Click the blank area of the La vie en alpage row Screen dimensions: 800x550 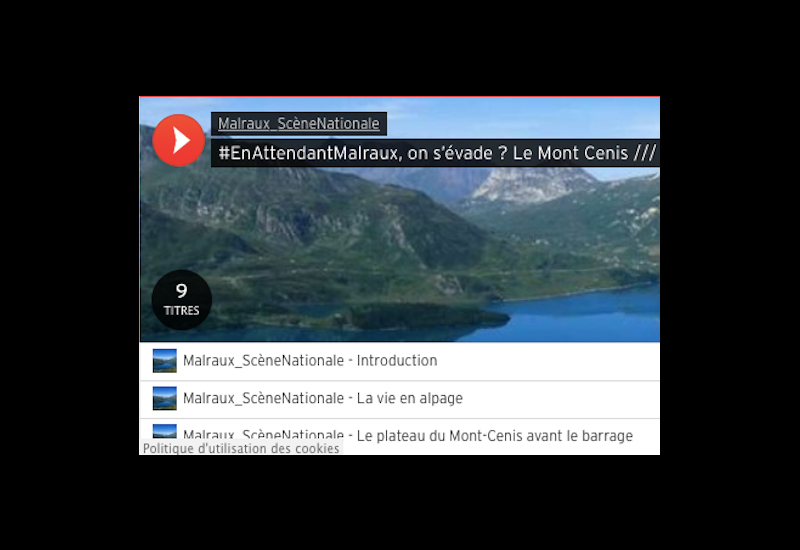(x=561, y=398)
